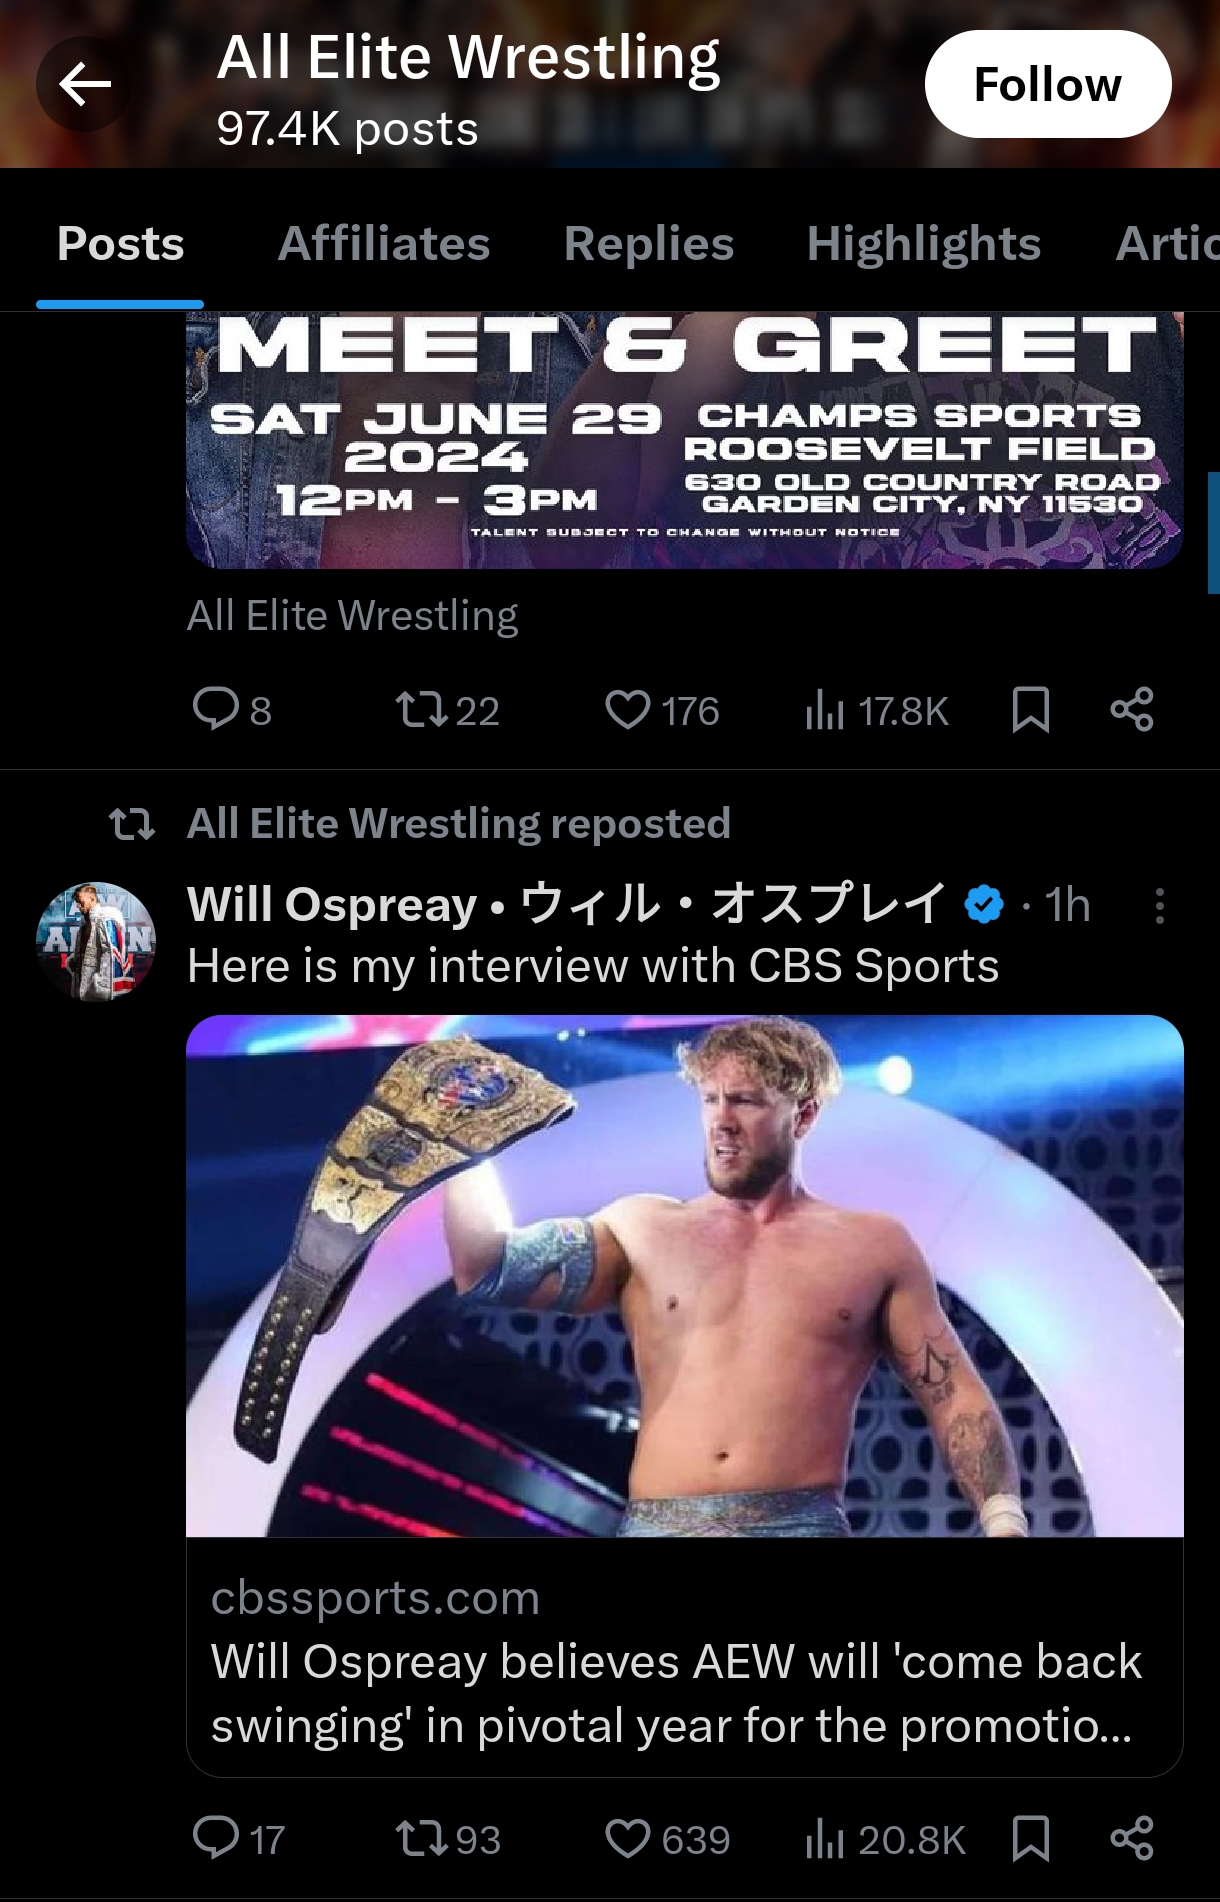Screen dimensions: 1220x1902
Task: Like Will Ospreay's post with 639 likes
Action: (667, 1838)
